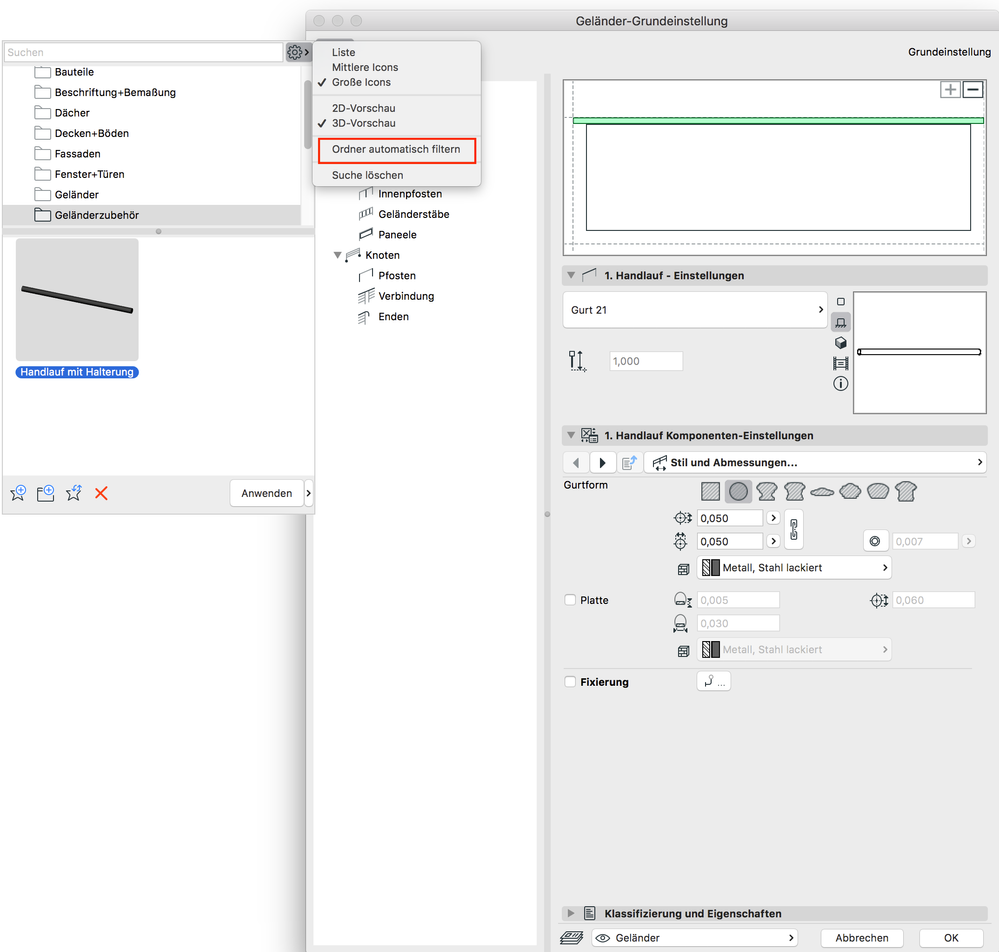Select Geländerstäbe in the tree
The image size is (999, 952).
coord(413,214)
